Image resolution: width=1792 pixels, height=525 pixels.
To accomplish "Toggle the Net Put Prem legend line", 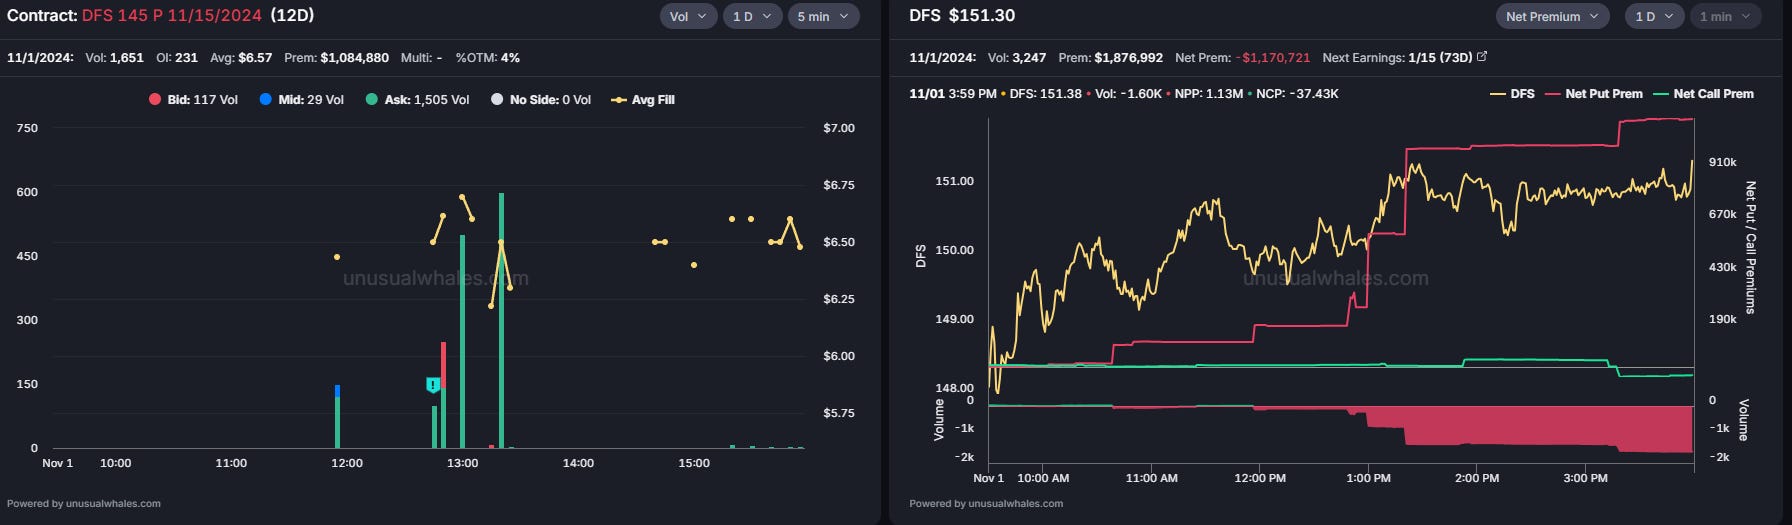I will (1594, 94).
